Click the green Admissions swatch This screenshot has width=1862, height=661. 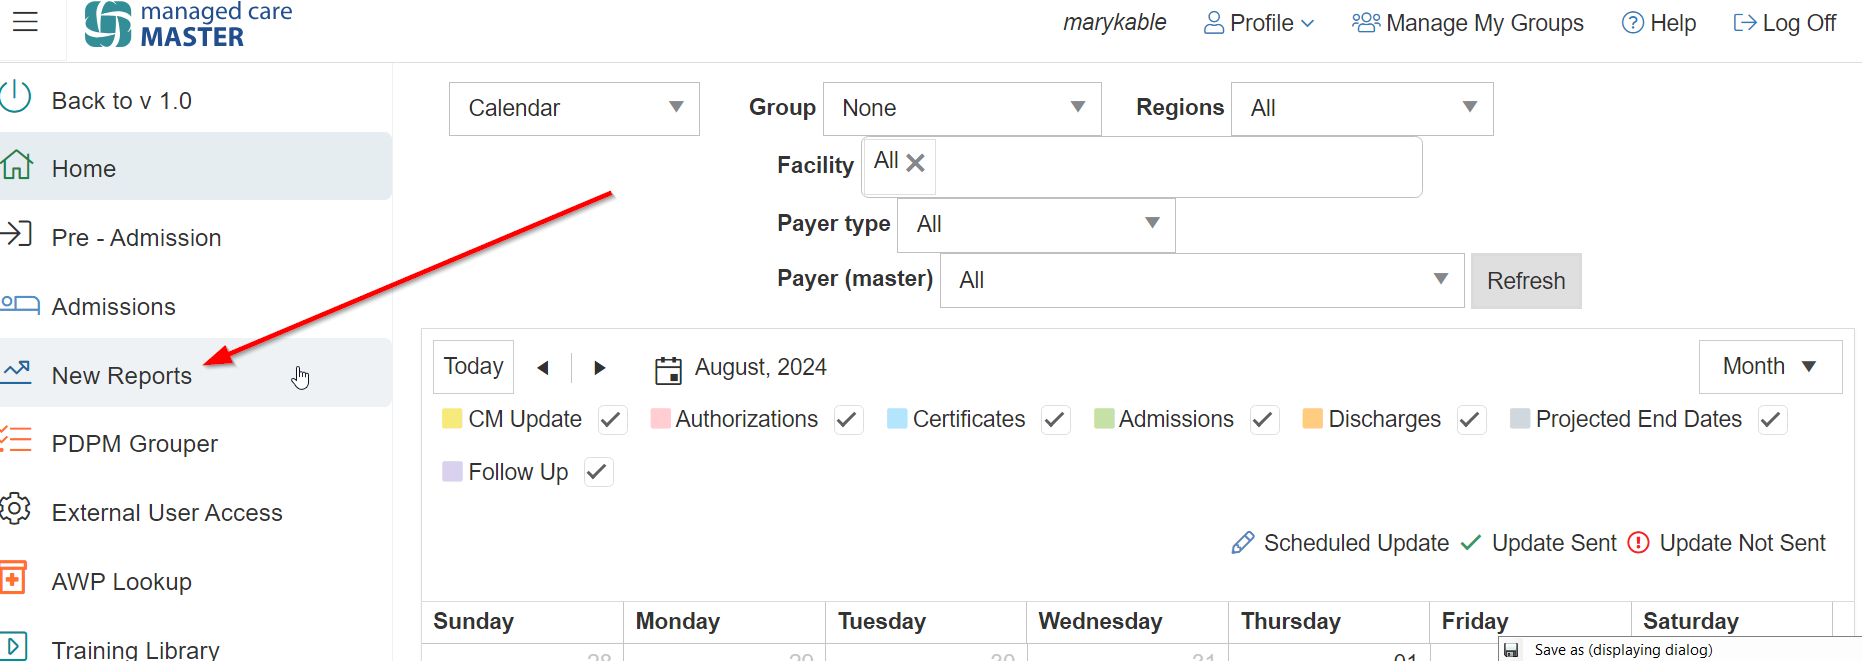(x=1104, y=418)
